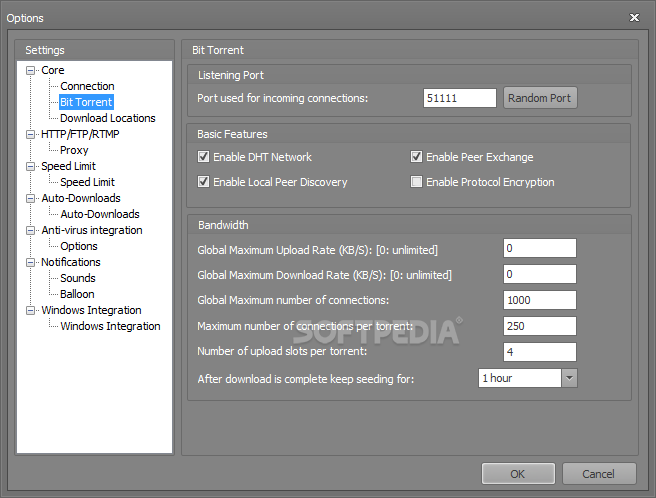The height and width of the screenshot is (498, 656).
Task: Disable the Enable DHT Network checkbox
Action: 203,157
